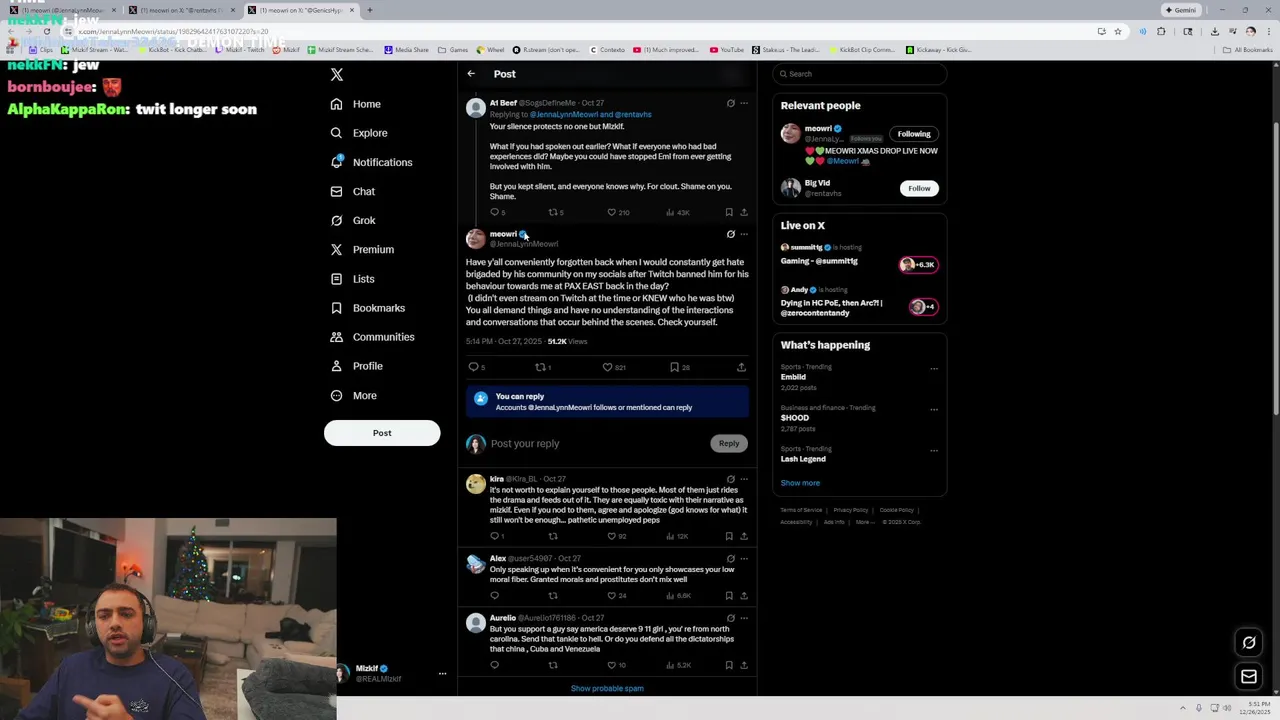Open more options on Alex's comment
1280x720 pixels.
[743, 558]
